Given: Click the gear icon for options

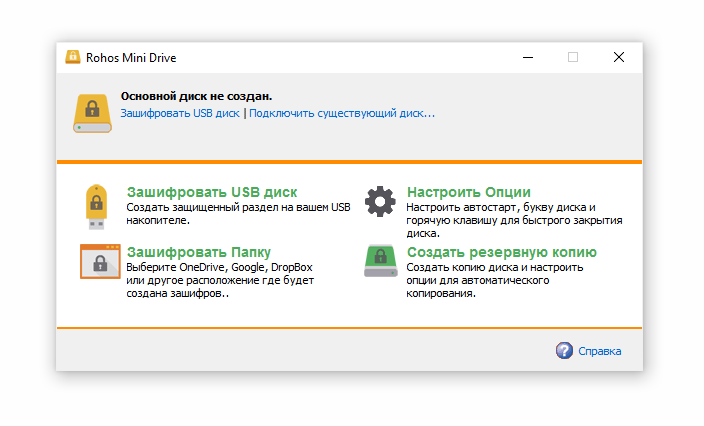Looking at the screenshot, I should 380,202.
